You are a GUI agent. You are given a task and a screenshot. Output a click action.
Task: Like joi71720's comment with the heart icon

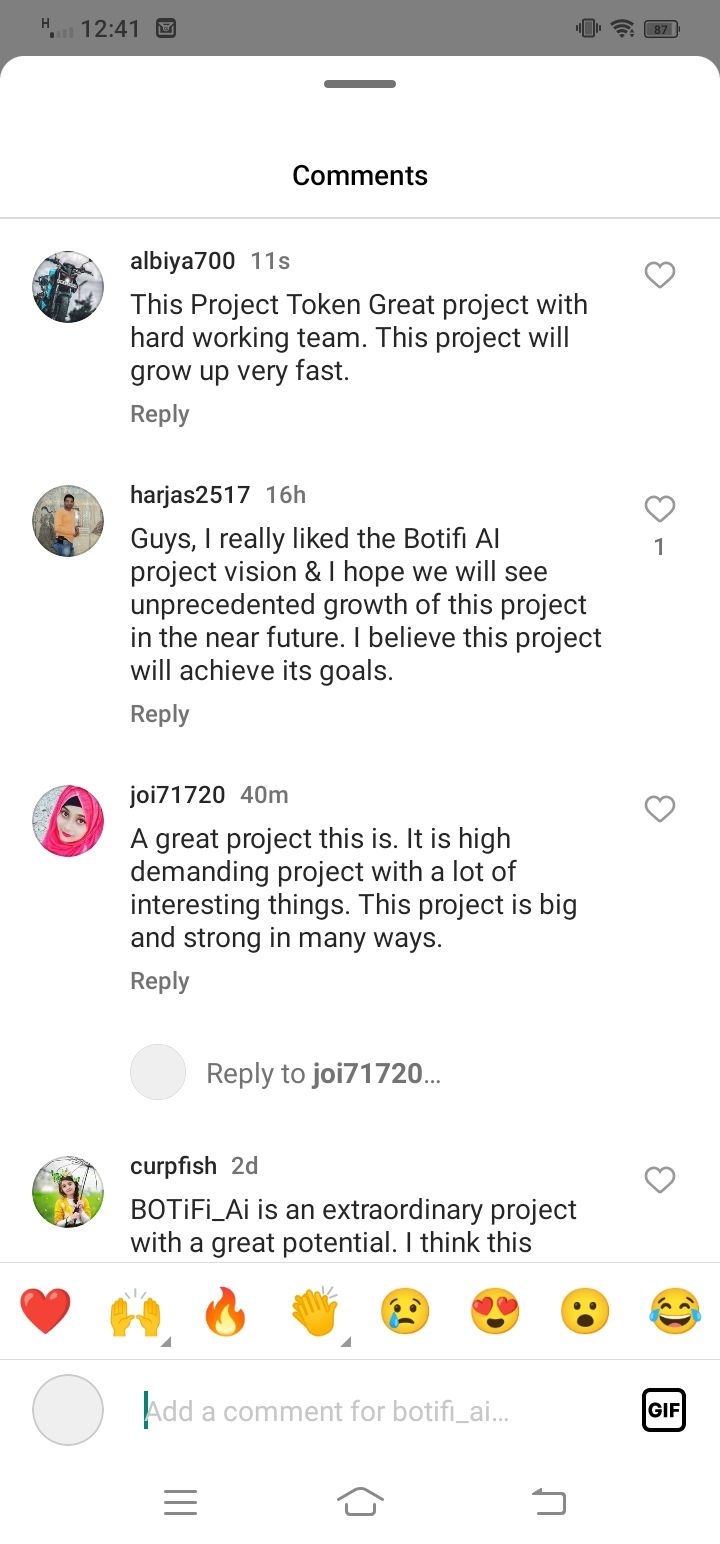click(x=660, y=809)
